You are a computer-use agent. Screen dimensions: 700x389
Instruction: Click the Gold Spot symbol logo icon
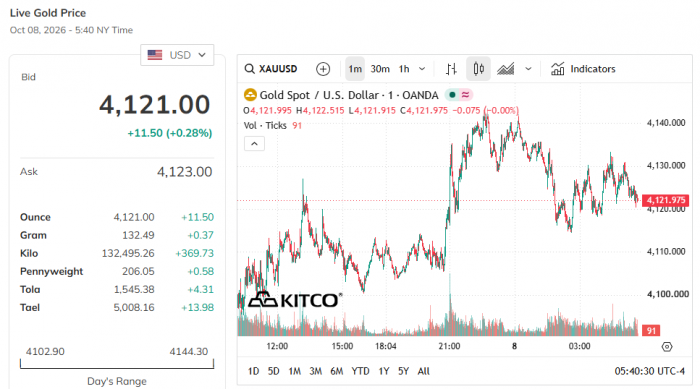pyautogui.click(x=250, y=95)
